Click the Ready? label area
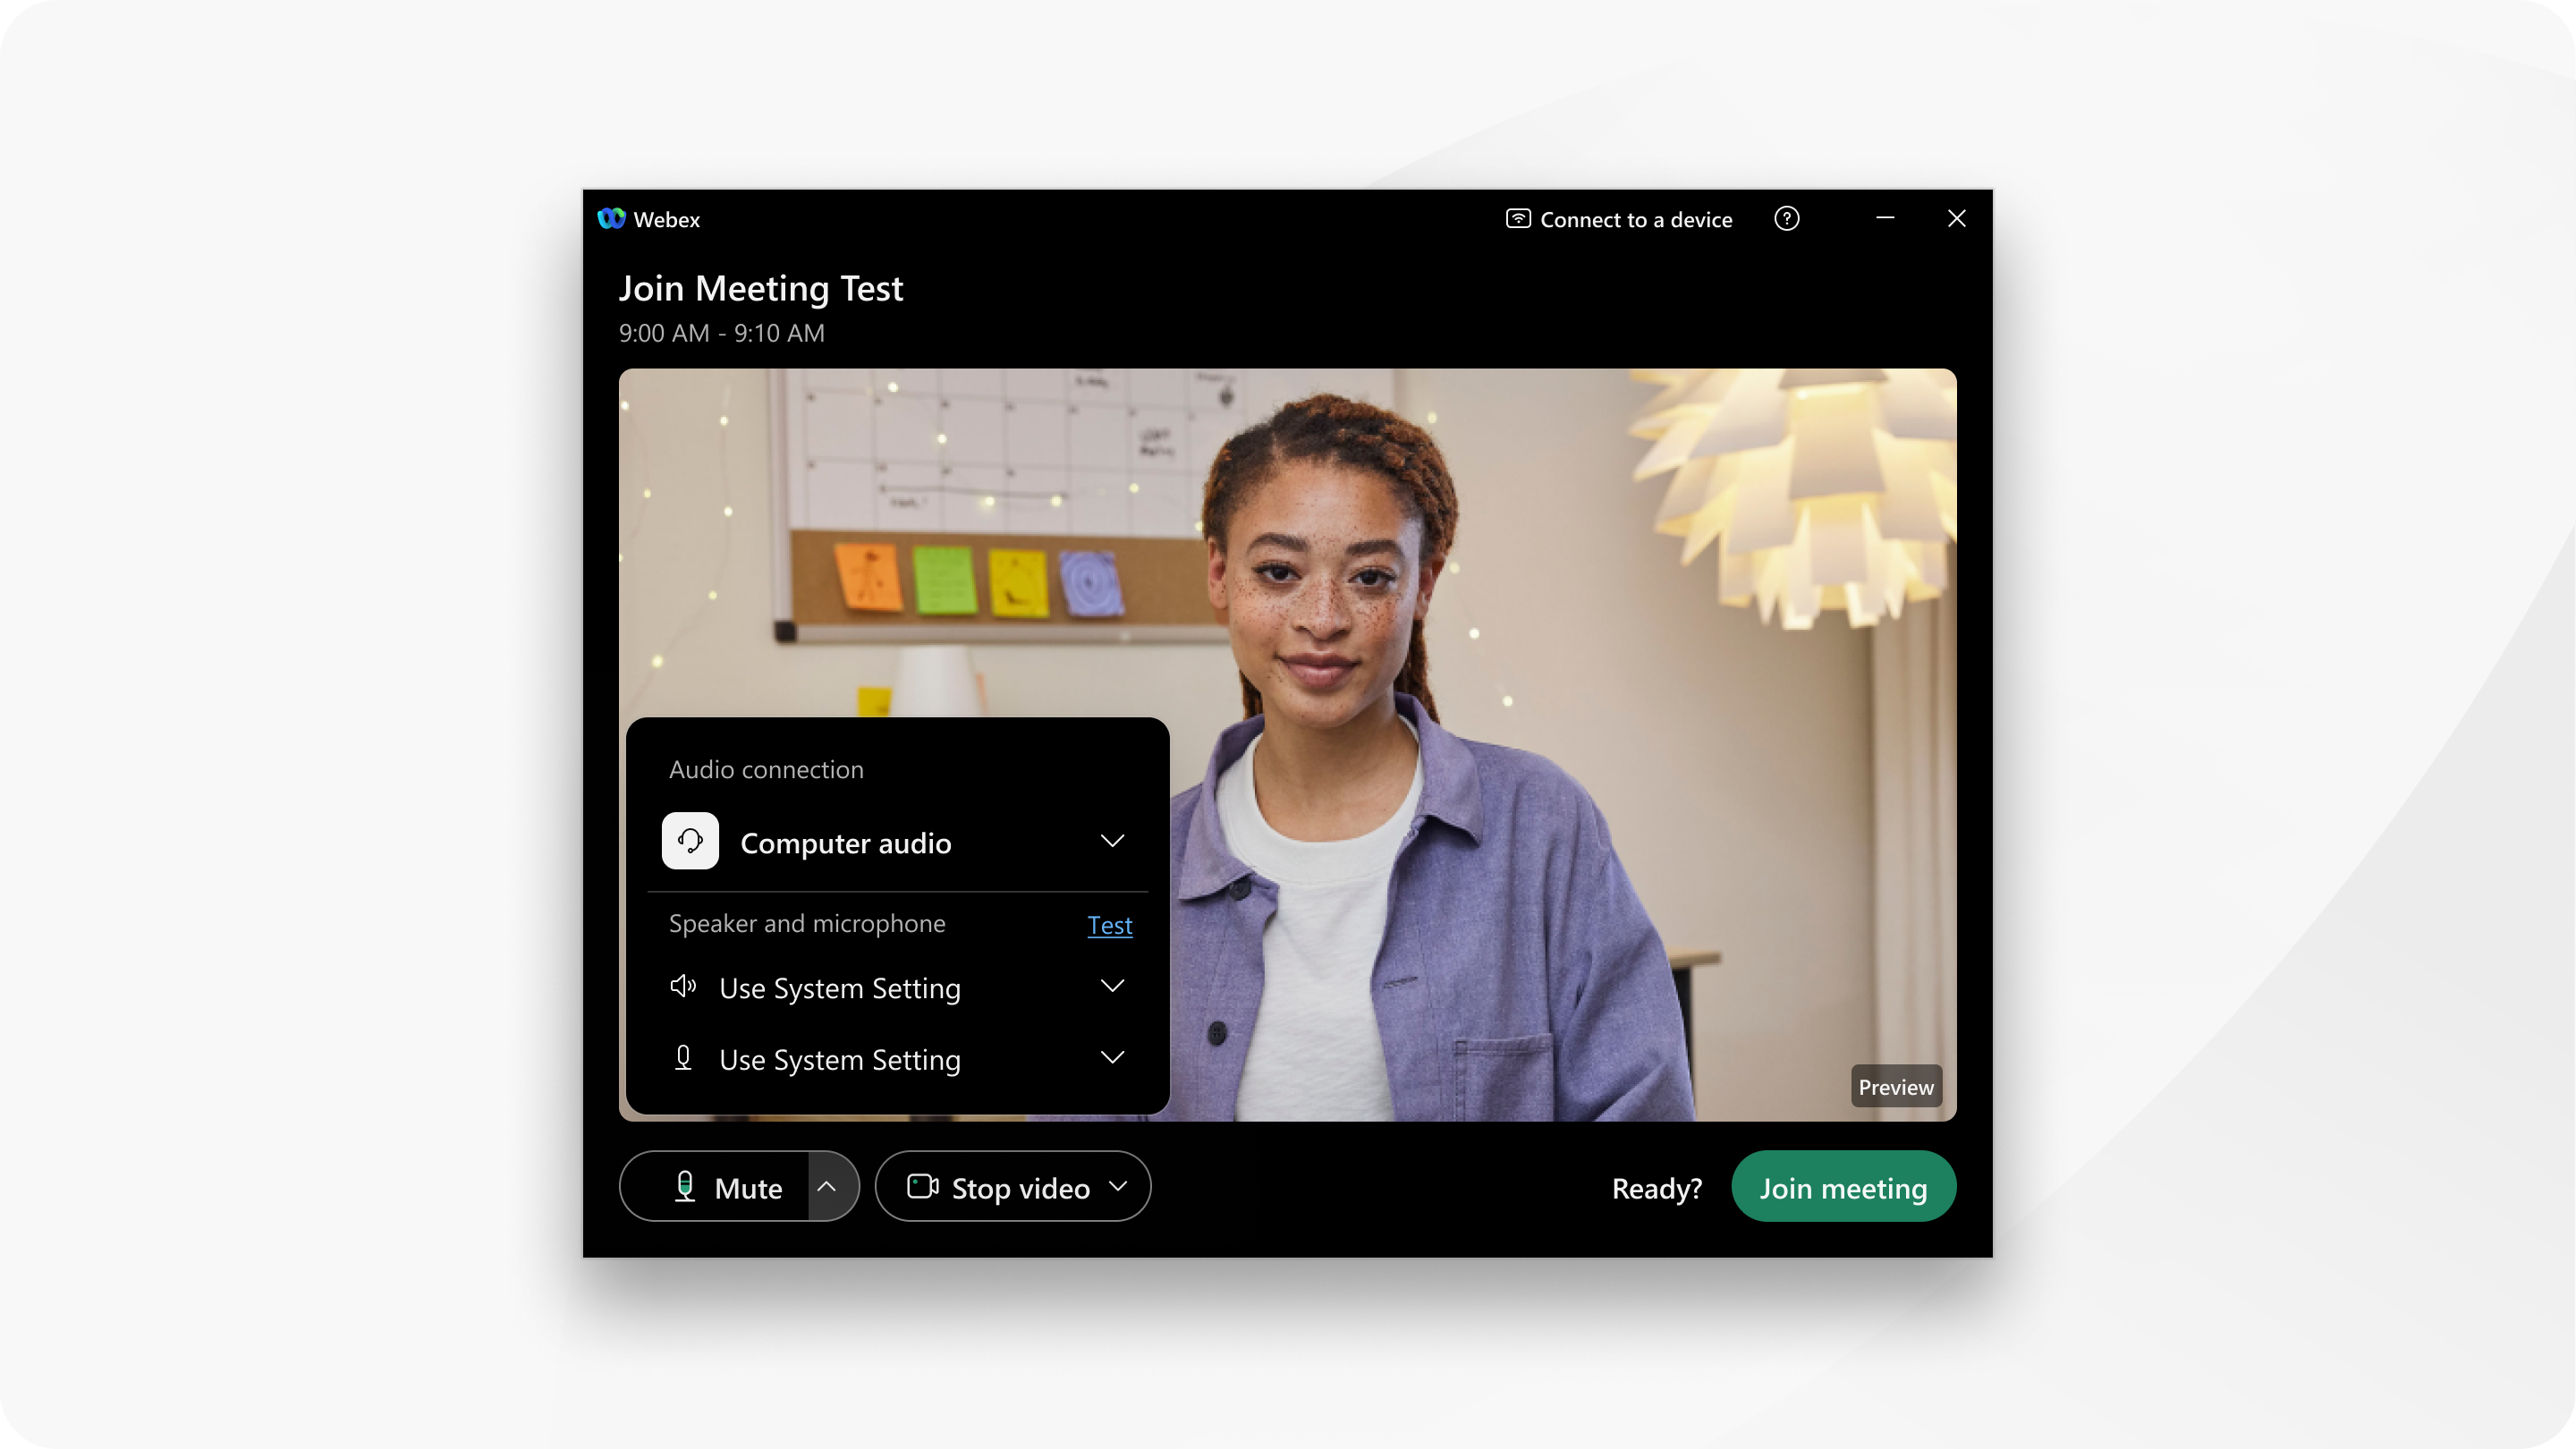This screenshot has height=1449, width=2576. click(1657, 1187)
